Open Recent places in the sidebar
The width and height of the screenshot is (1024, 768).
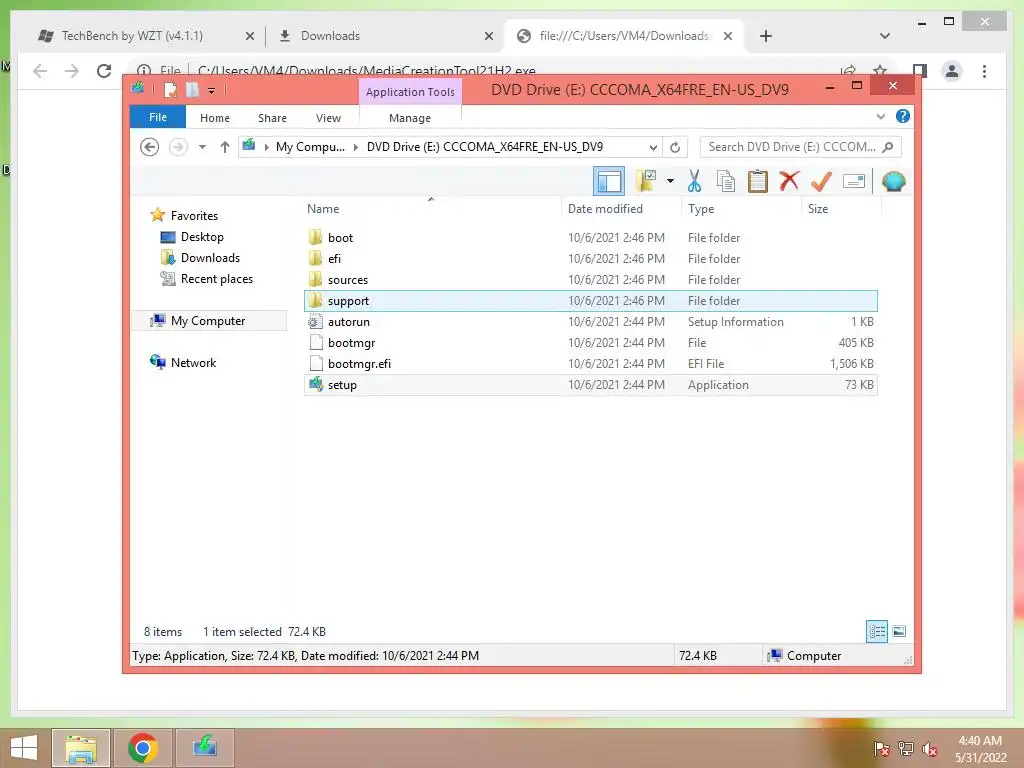[216, 279]
